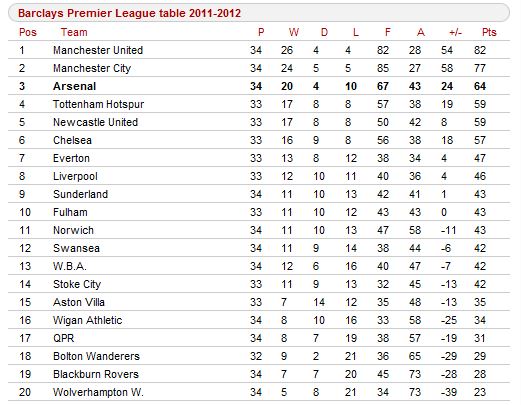Choose Everton from the table
Screen dimensions: 521x405
(x=71, y=158)
